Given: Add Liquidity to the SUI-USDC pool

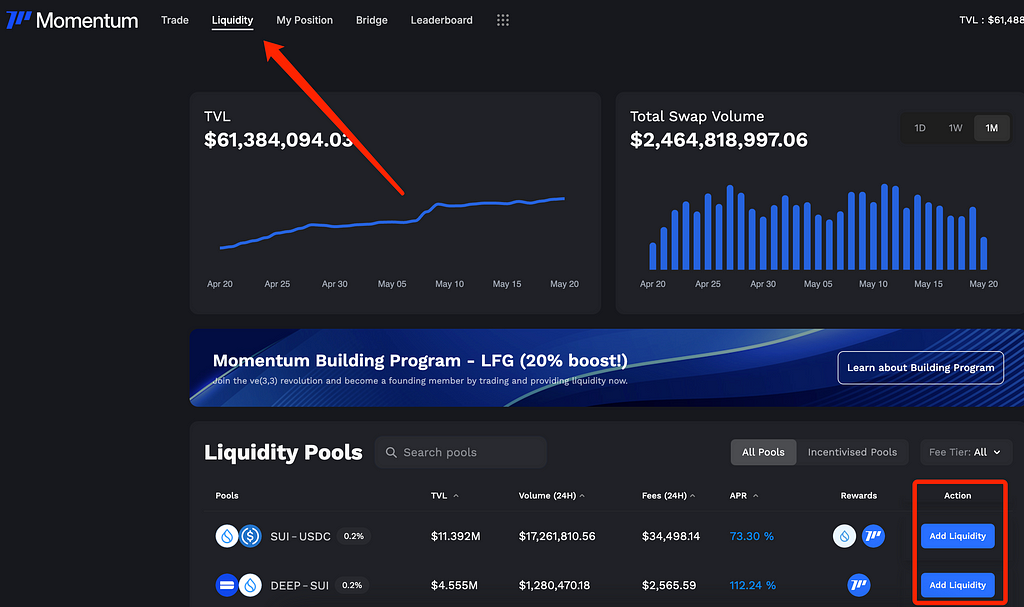Looking at the screenshot, I should point(957,536).
